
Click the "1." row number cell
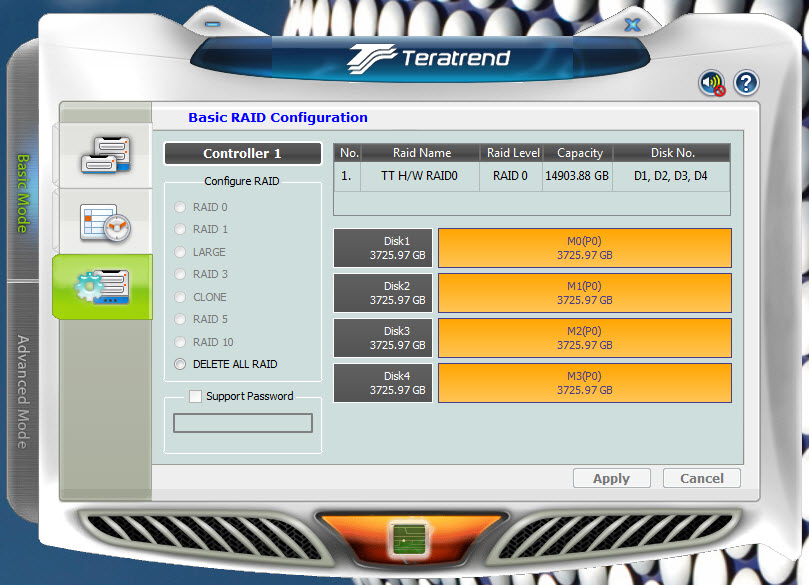pyautogui.click(x=347, y=176)
